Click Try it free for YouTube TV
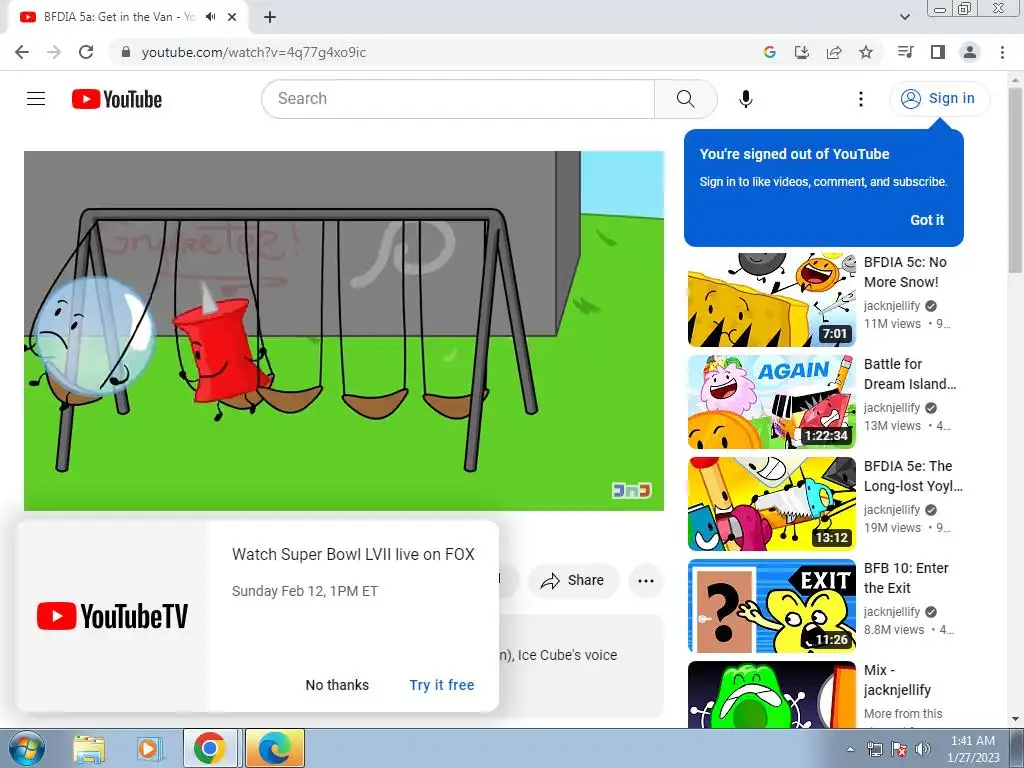 (441, 685)
